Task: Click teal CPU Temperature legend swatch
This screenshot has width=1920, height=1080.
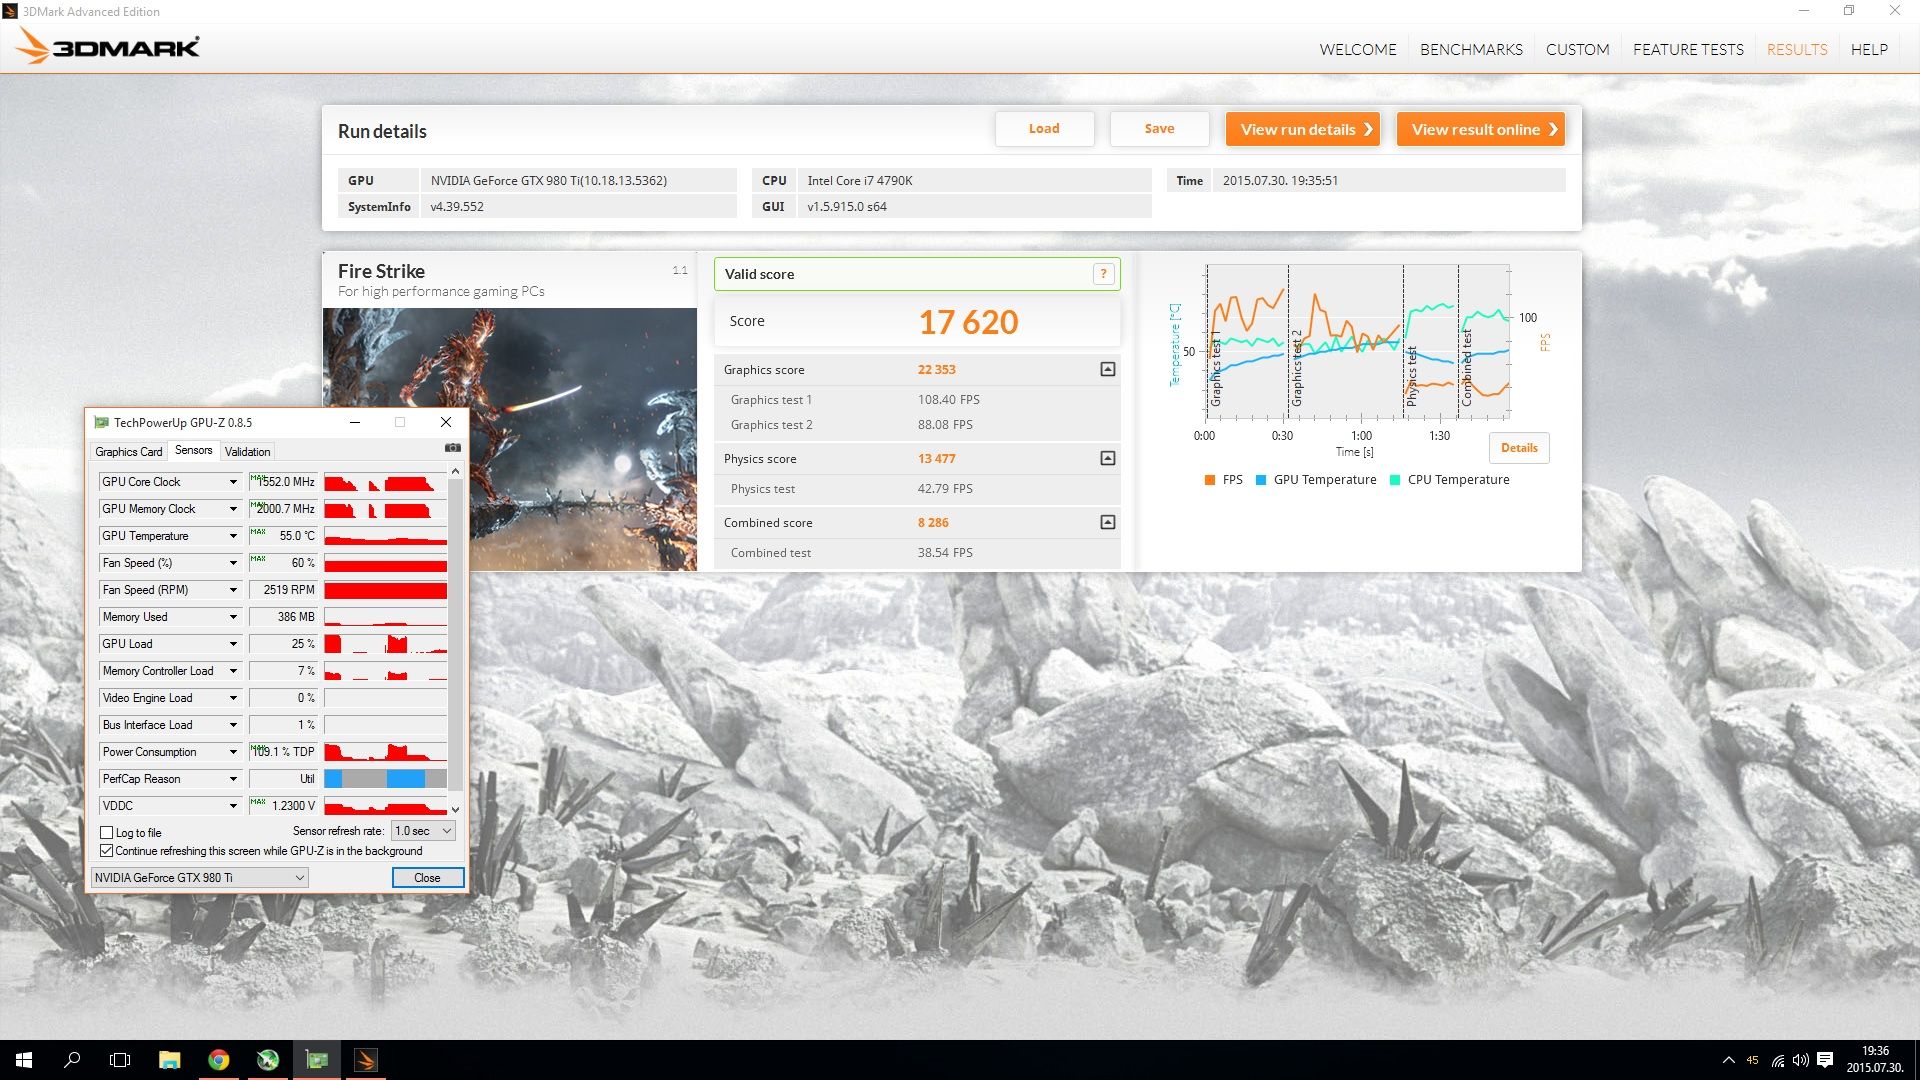Action: pyautogui.click(x=1395, y=480)
